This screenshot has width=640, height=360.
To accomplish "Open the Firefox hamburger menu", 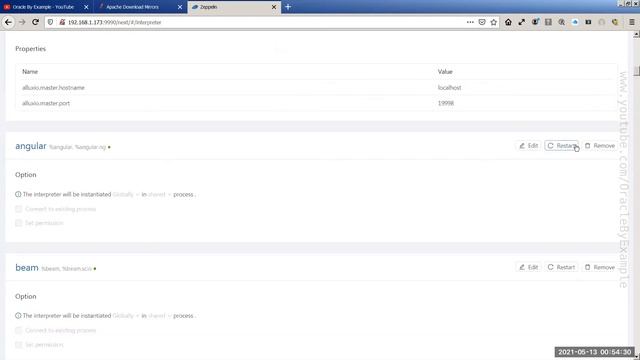I will point(631,22).
